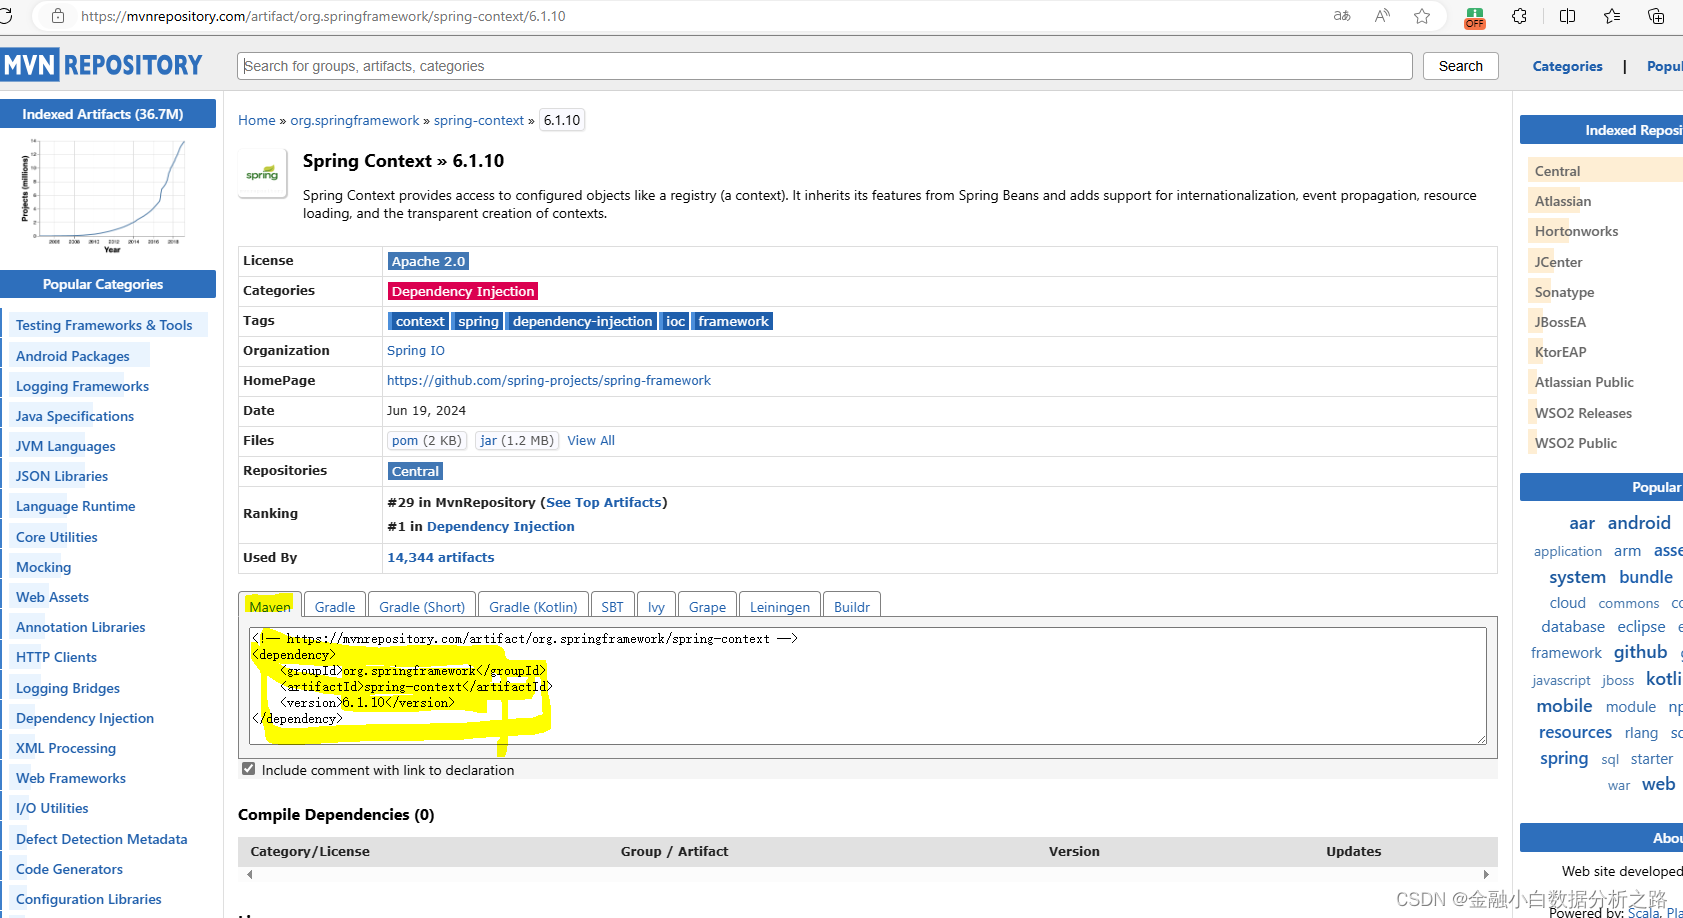Open the Gradle (Kotlin) tab
Screen dimensions: 1683x918
[533, 606]
